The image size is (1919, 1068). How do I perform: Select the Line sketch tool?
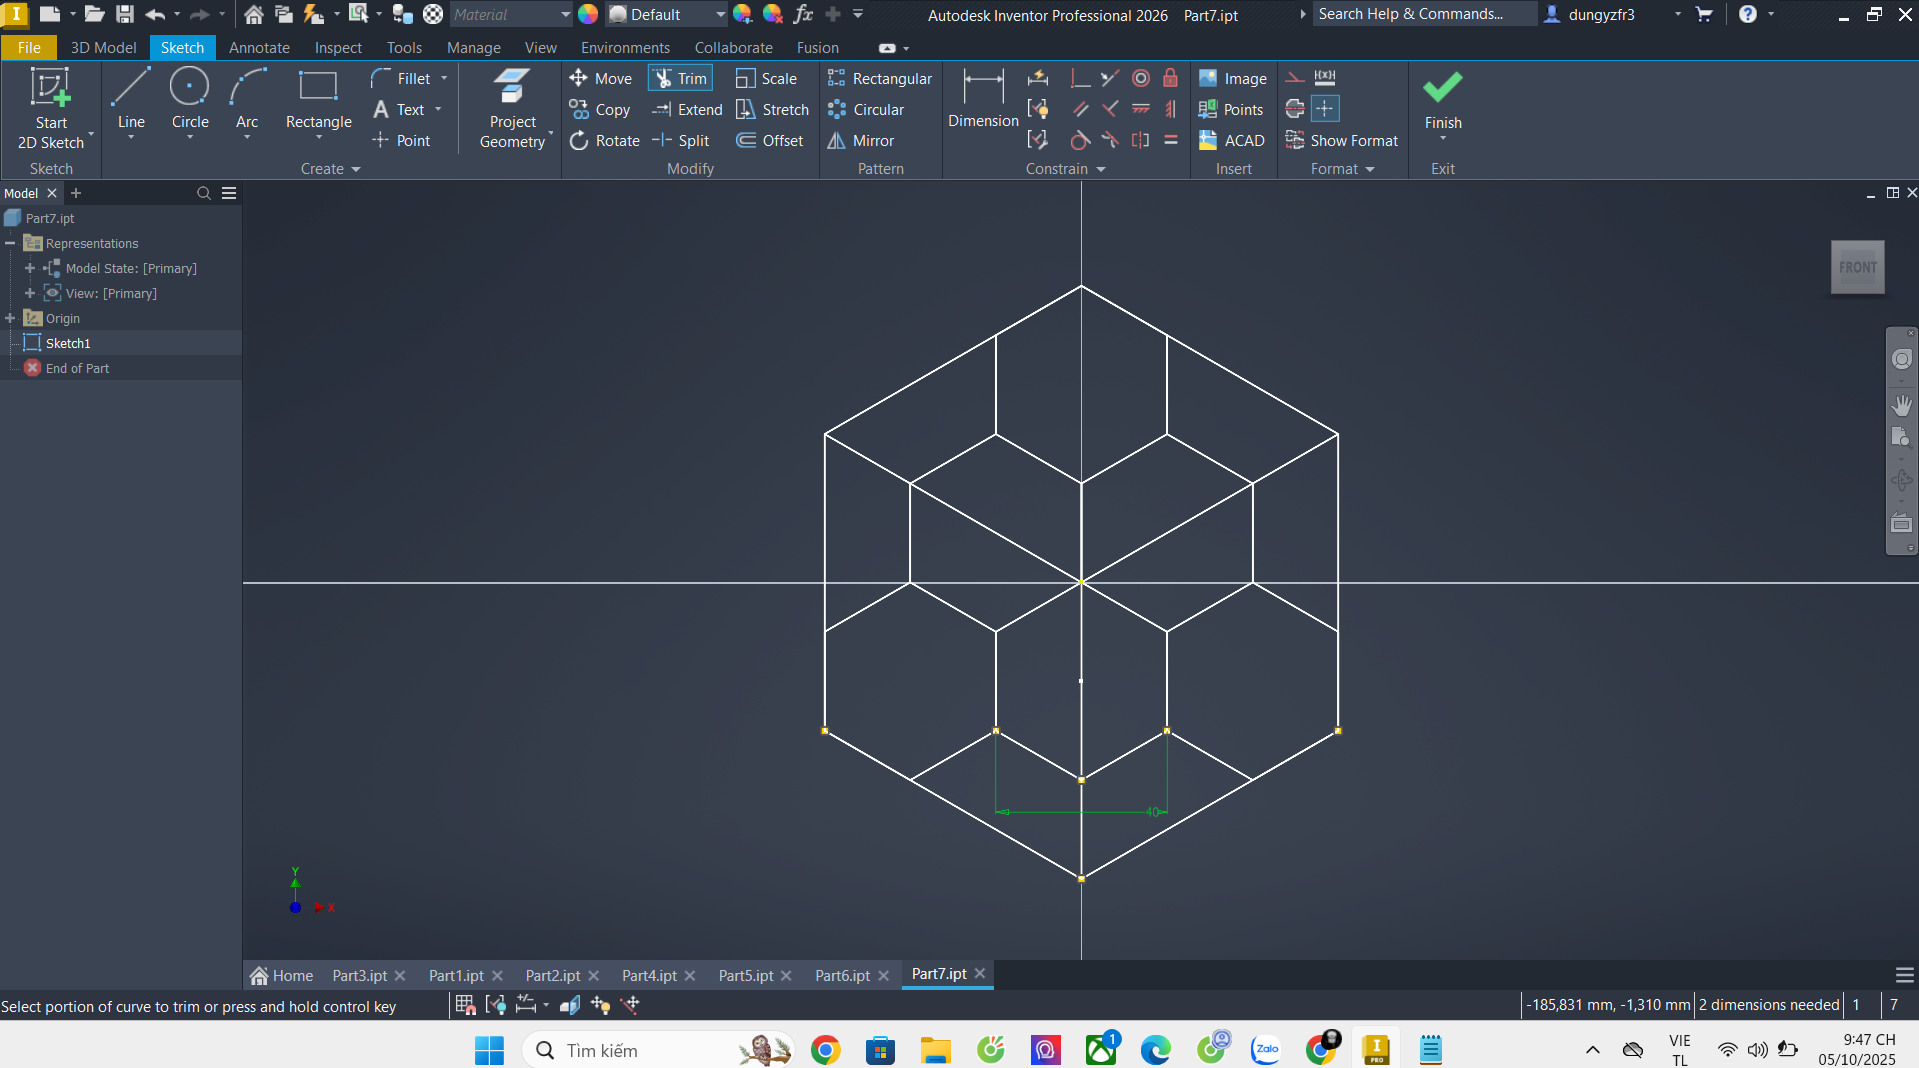pyautogui.click(x=131, y=100)
